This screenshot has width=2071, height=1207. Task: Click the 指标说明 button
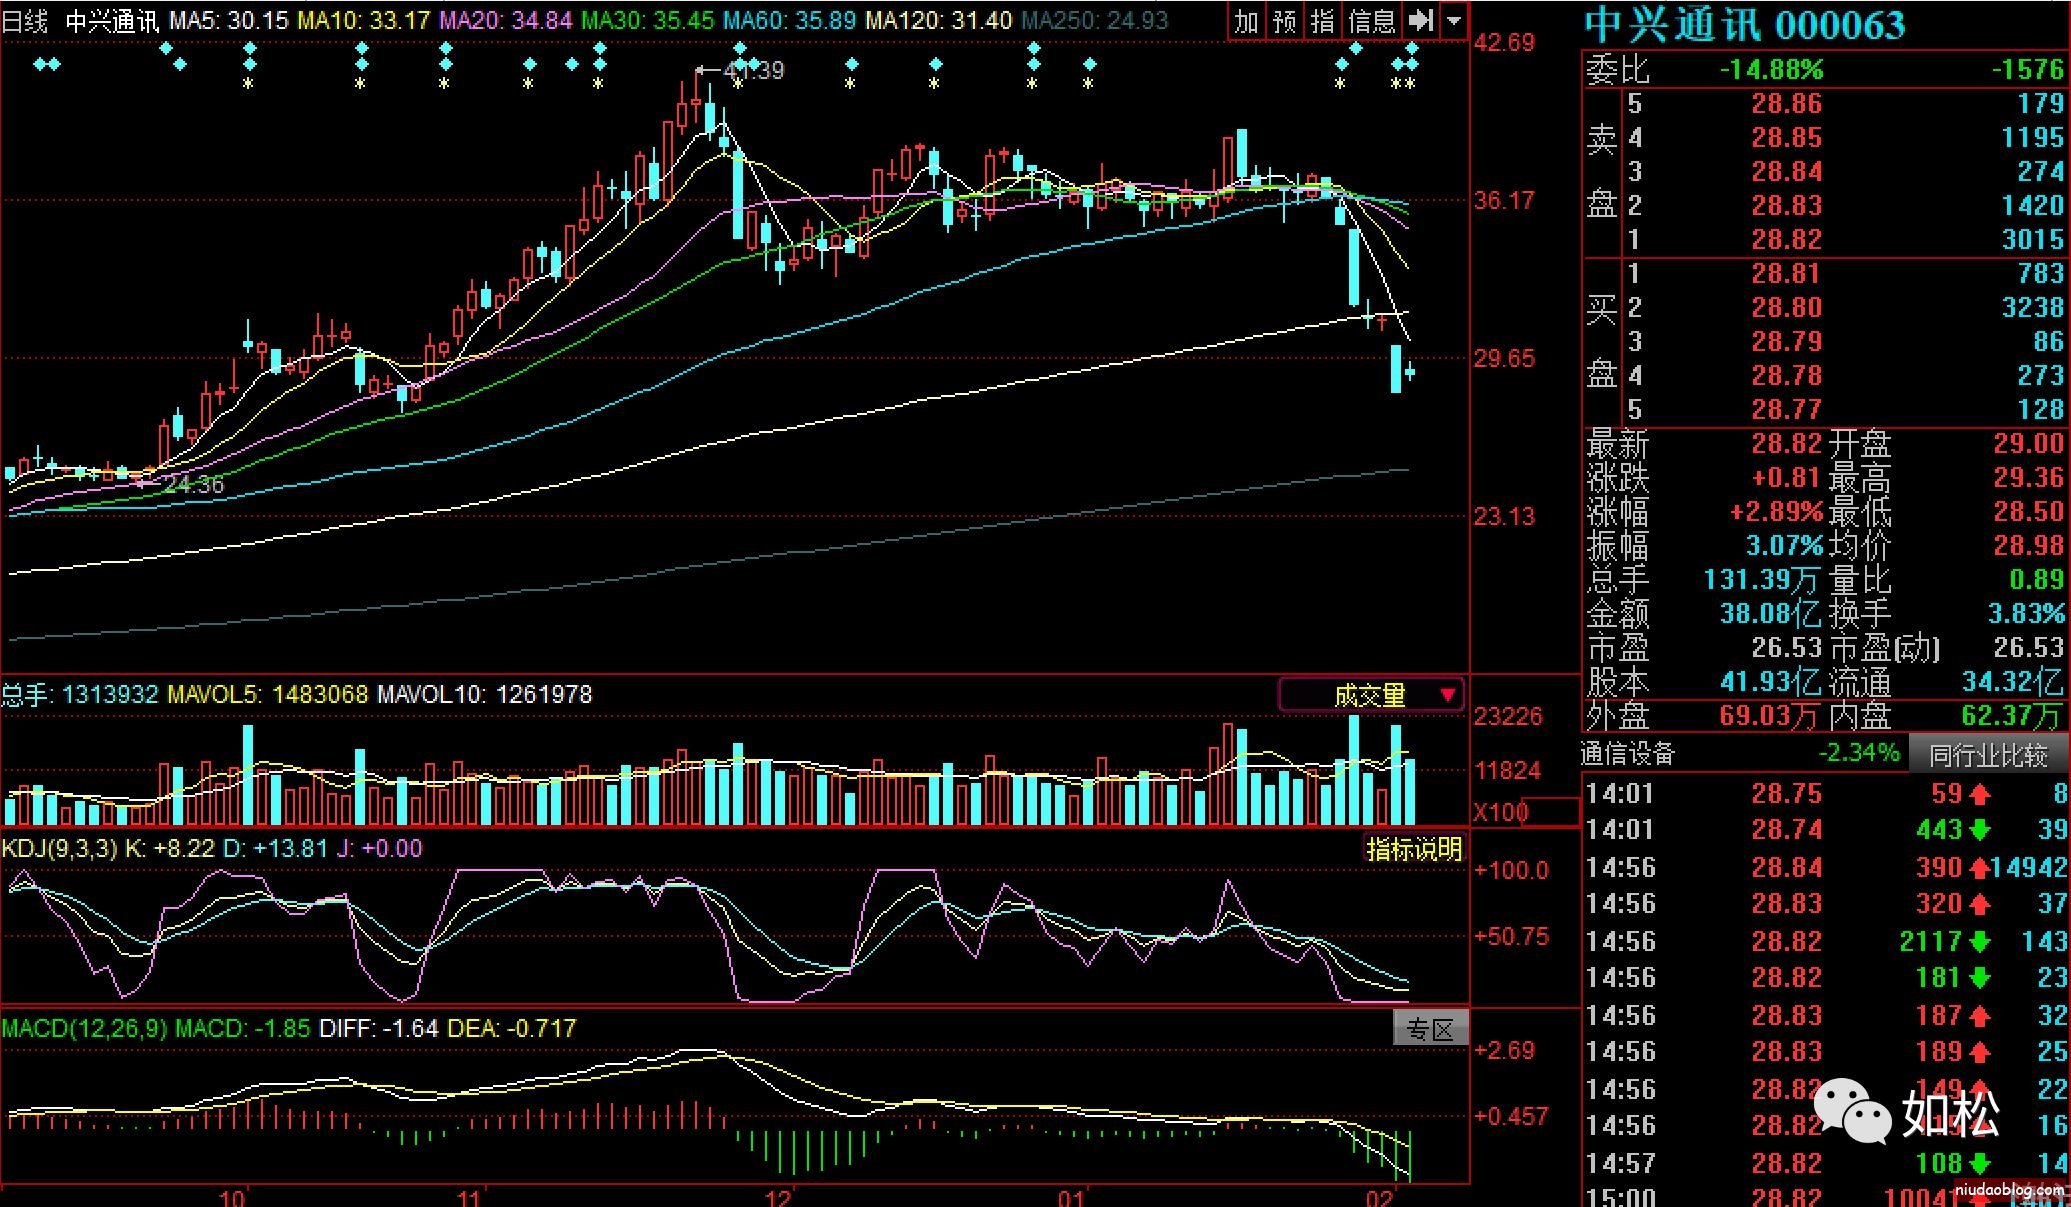click(x=1414, y=849)
